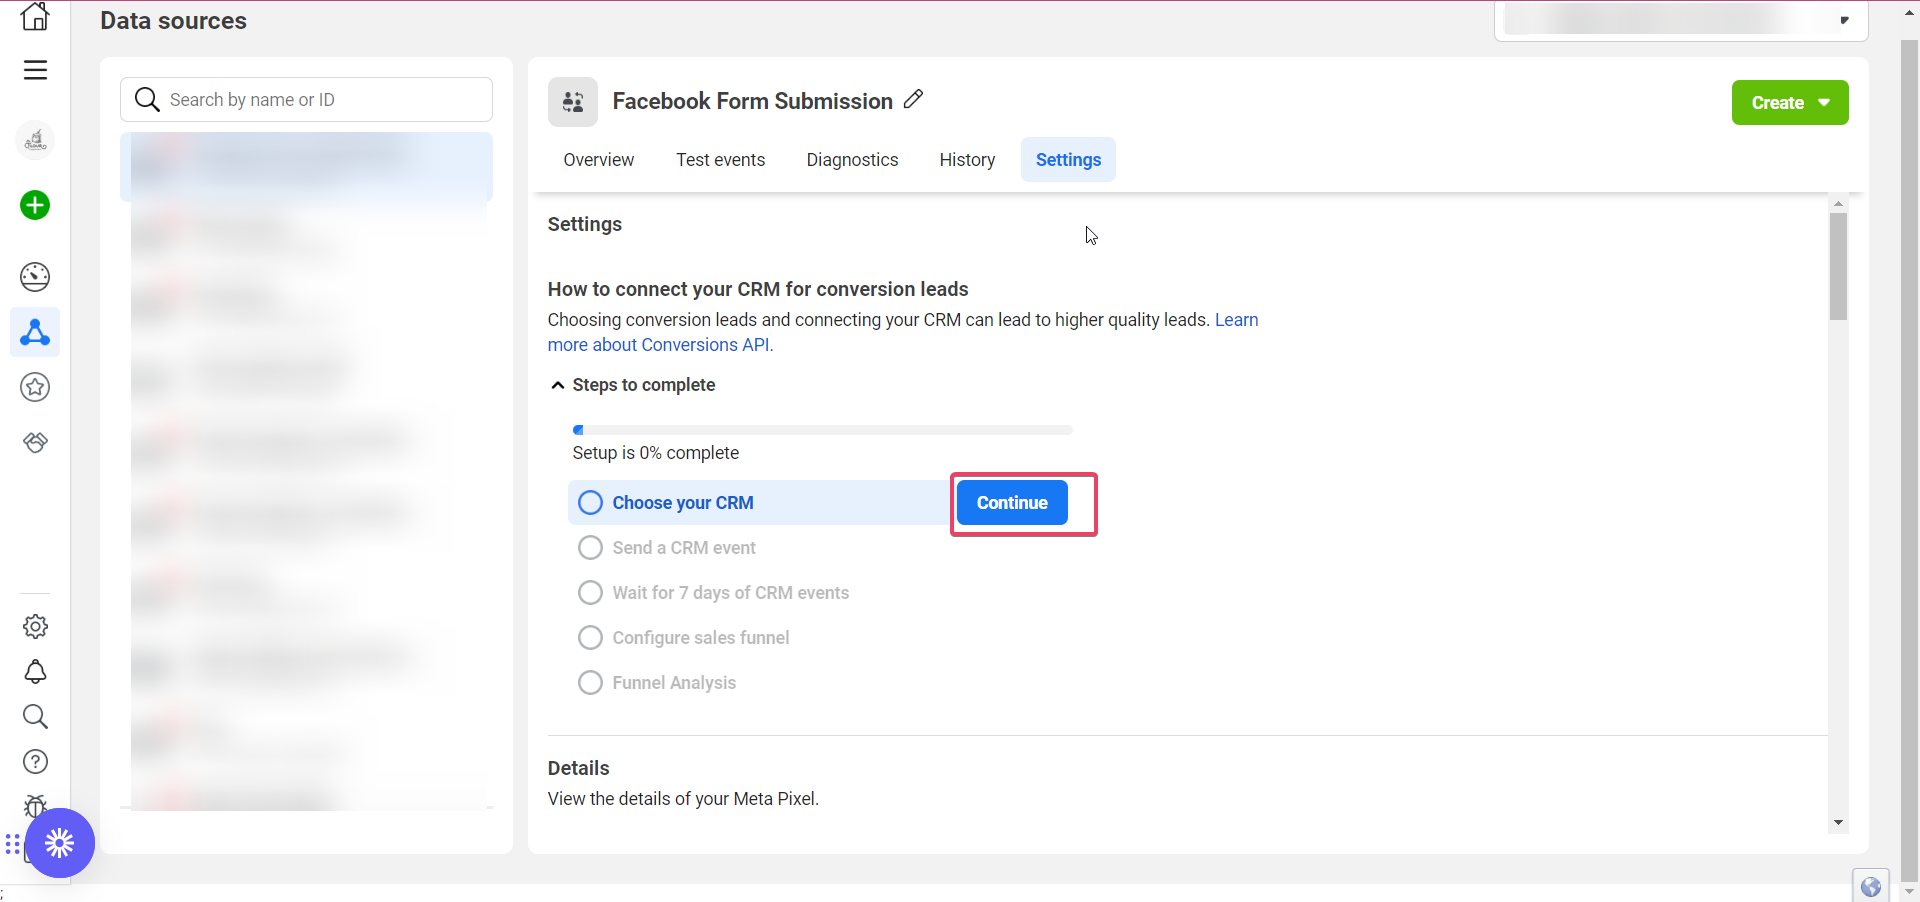Select the highlighted first data source entry
This screenshot has height=902, width=1920.
[x=306, y=167]
